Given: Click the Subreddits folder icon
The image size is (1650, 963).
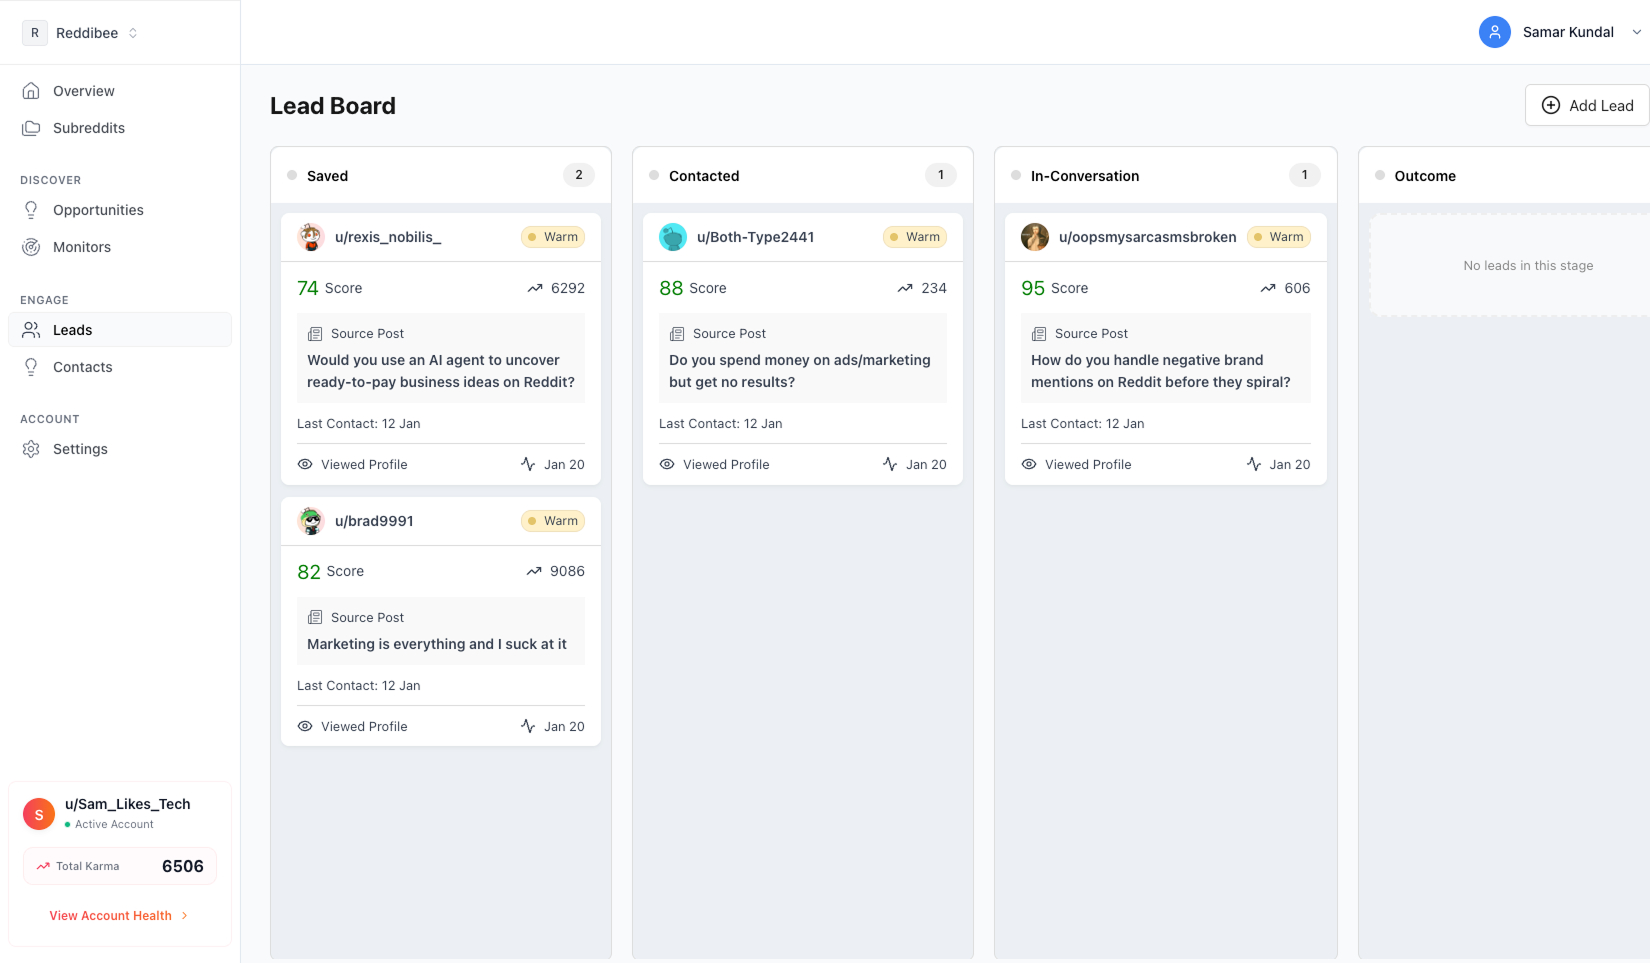Looking at the screenshot, I should 32,128.
